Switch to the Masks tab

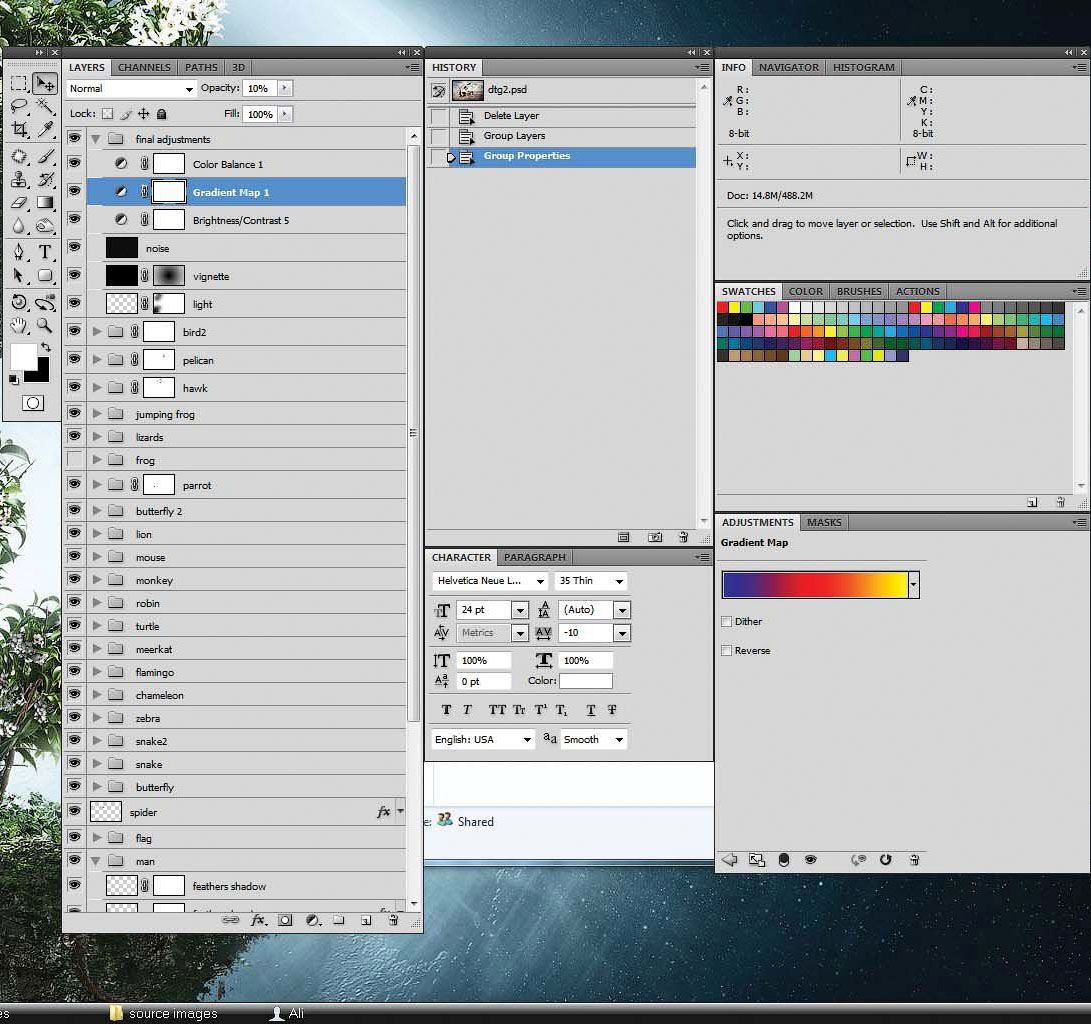pos(824,522)
